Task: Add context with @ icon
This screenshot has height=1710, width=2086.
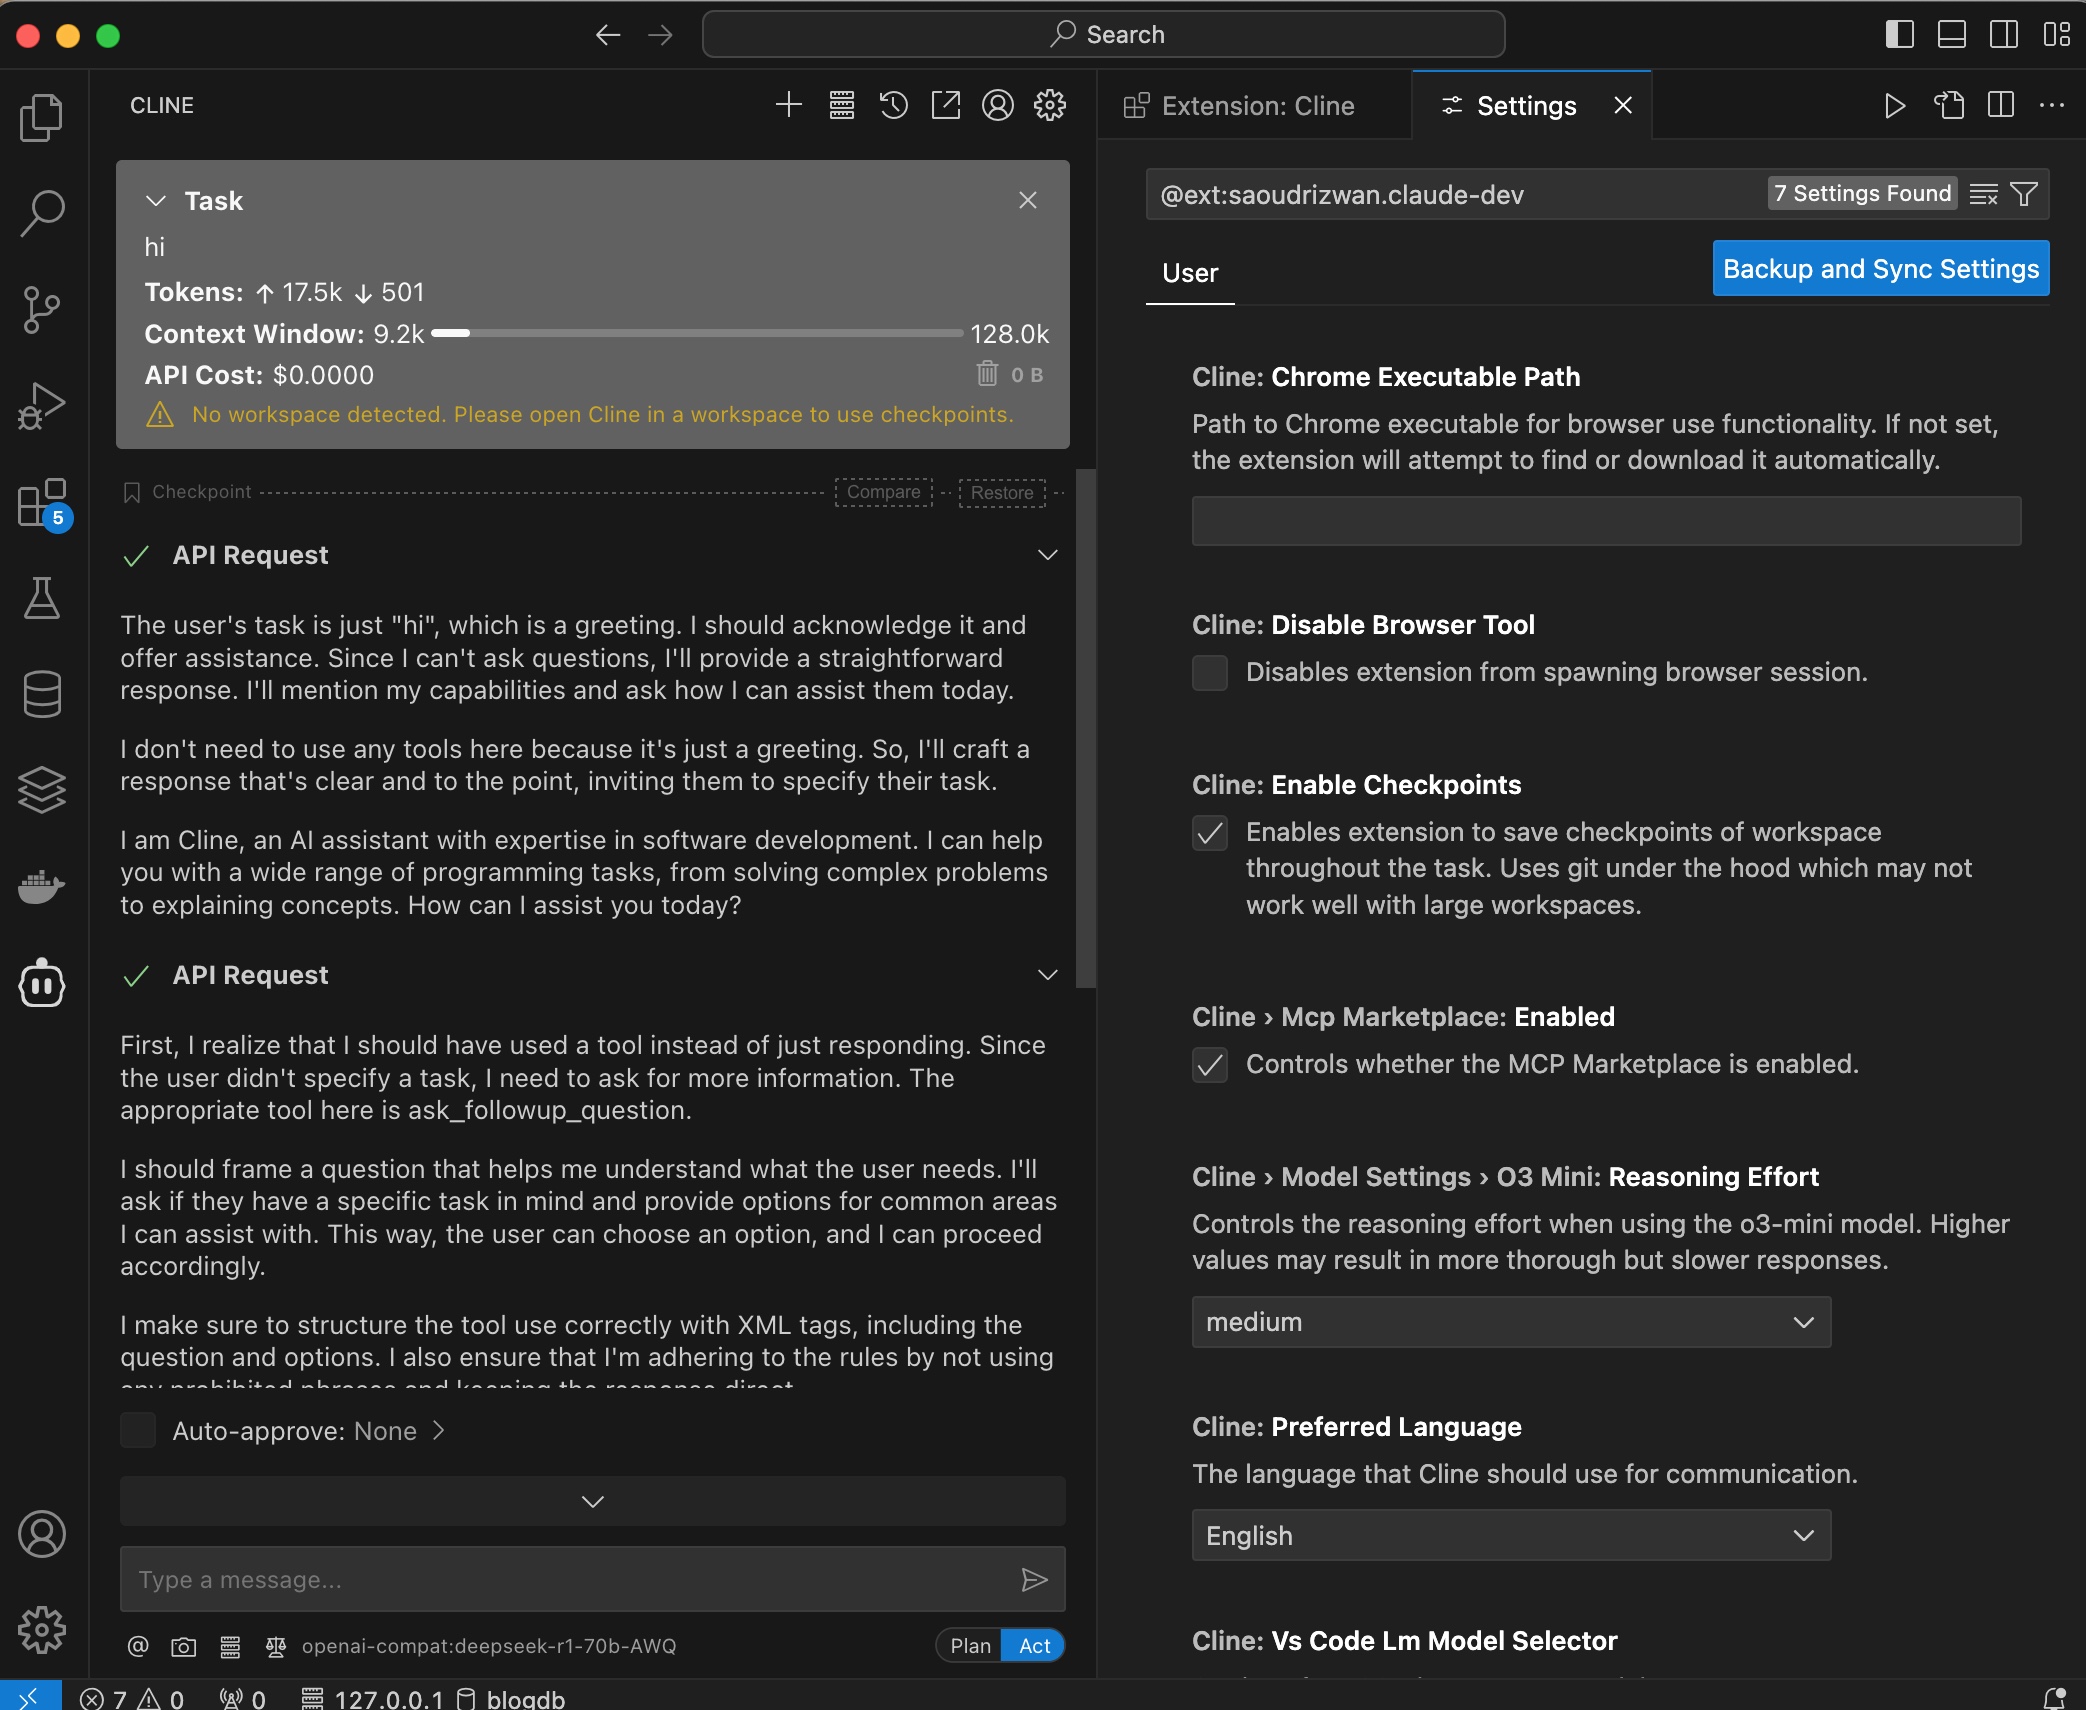Action: (x=138, y=1646)
